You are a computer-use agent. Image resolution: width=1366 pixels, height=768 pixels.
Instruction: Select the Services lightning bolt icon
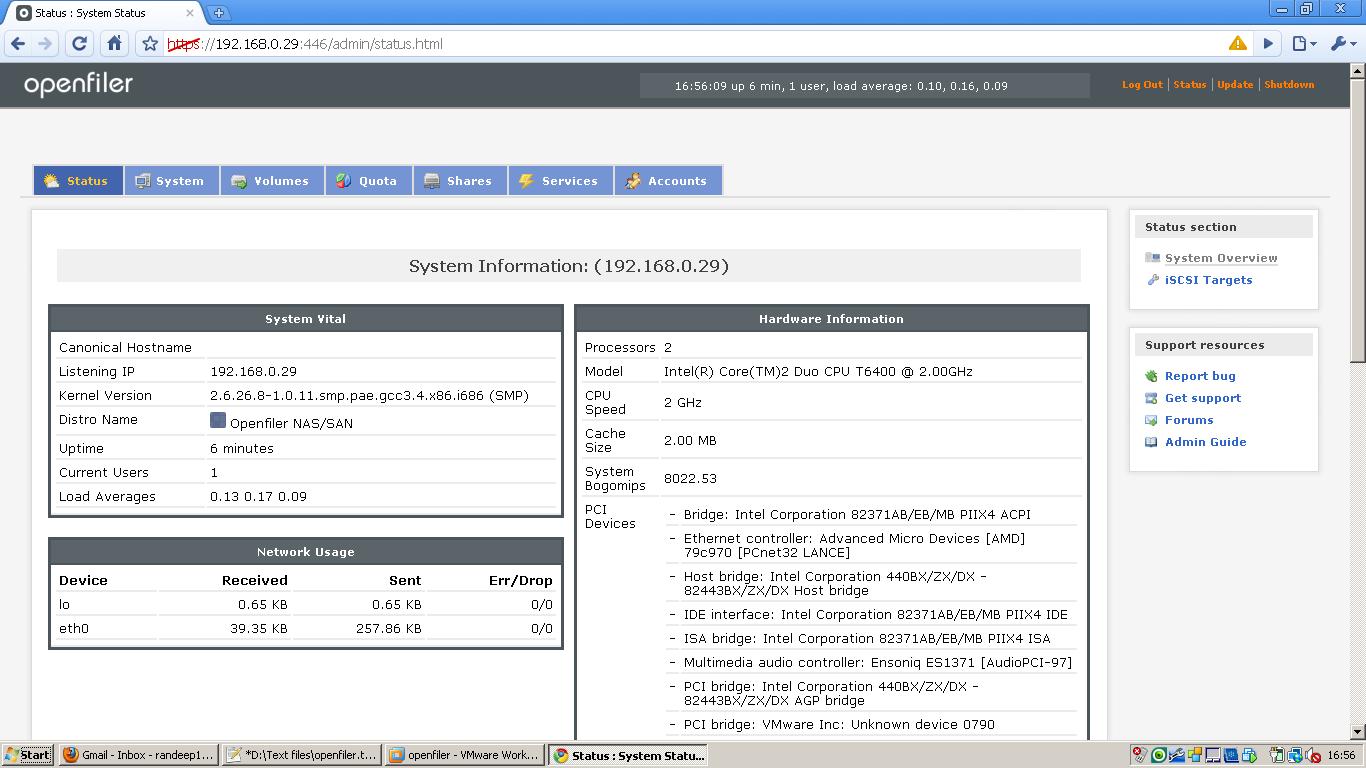click(x=524, y=180)
